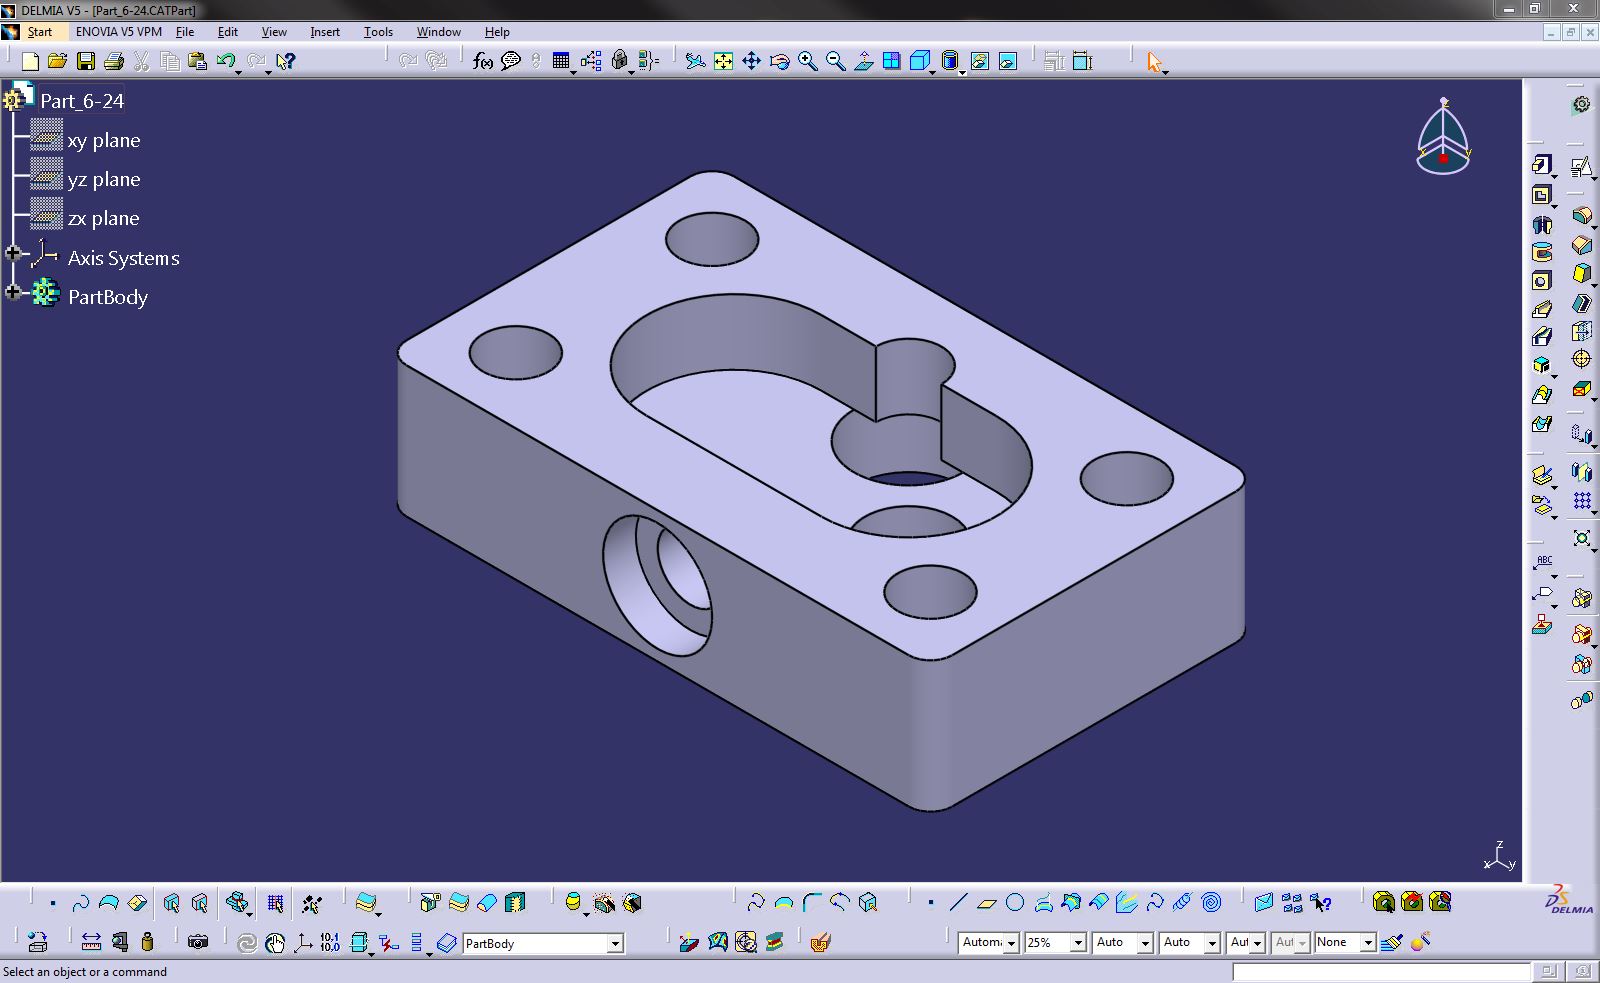Start the Edge Fillet tool
This screenshot has height=983, width=1600.
point(1581,216)
